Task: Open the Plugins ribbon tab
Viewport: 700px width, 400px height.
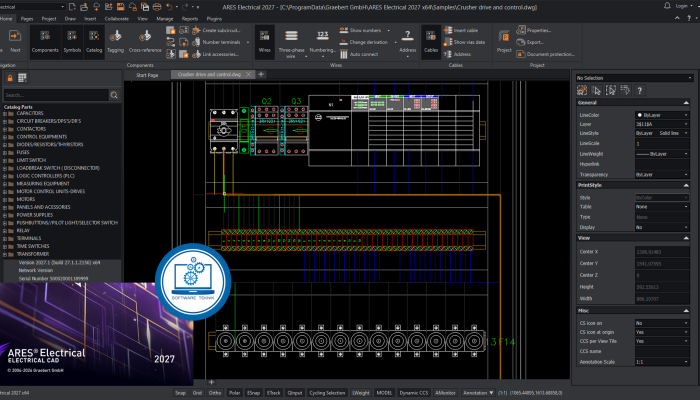Action: tap(214, 19)
